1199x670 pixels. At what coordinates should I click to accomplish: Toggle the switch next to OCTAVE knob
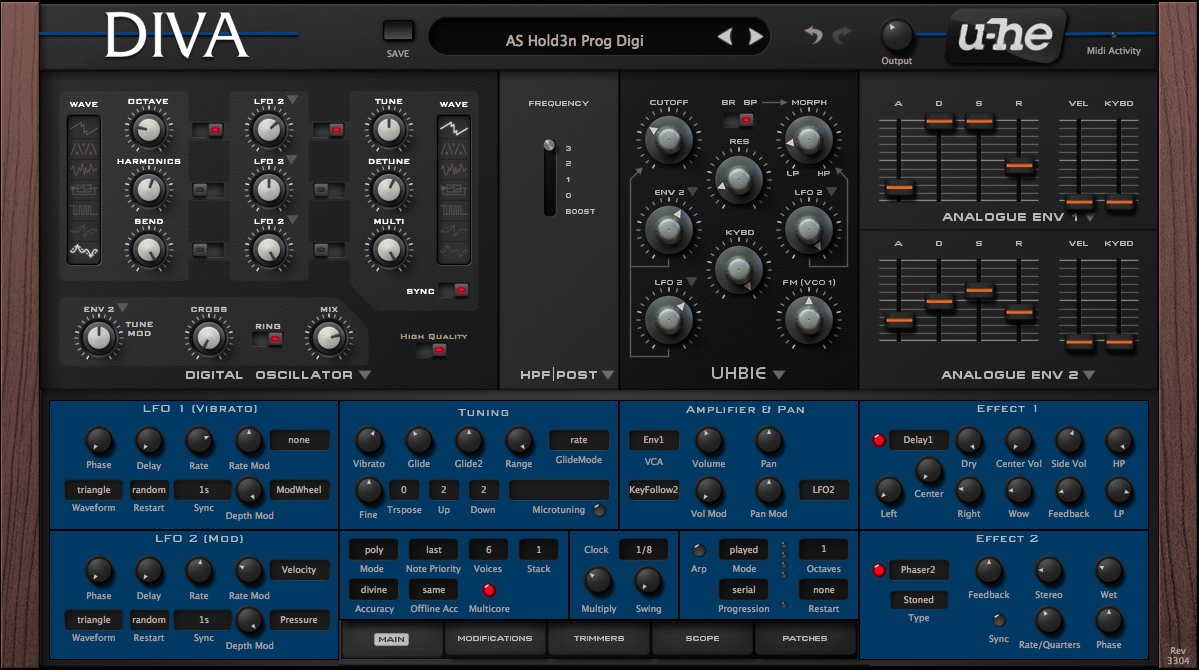207,130
